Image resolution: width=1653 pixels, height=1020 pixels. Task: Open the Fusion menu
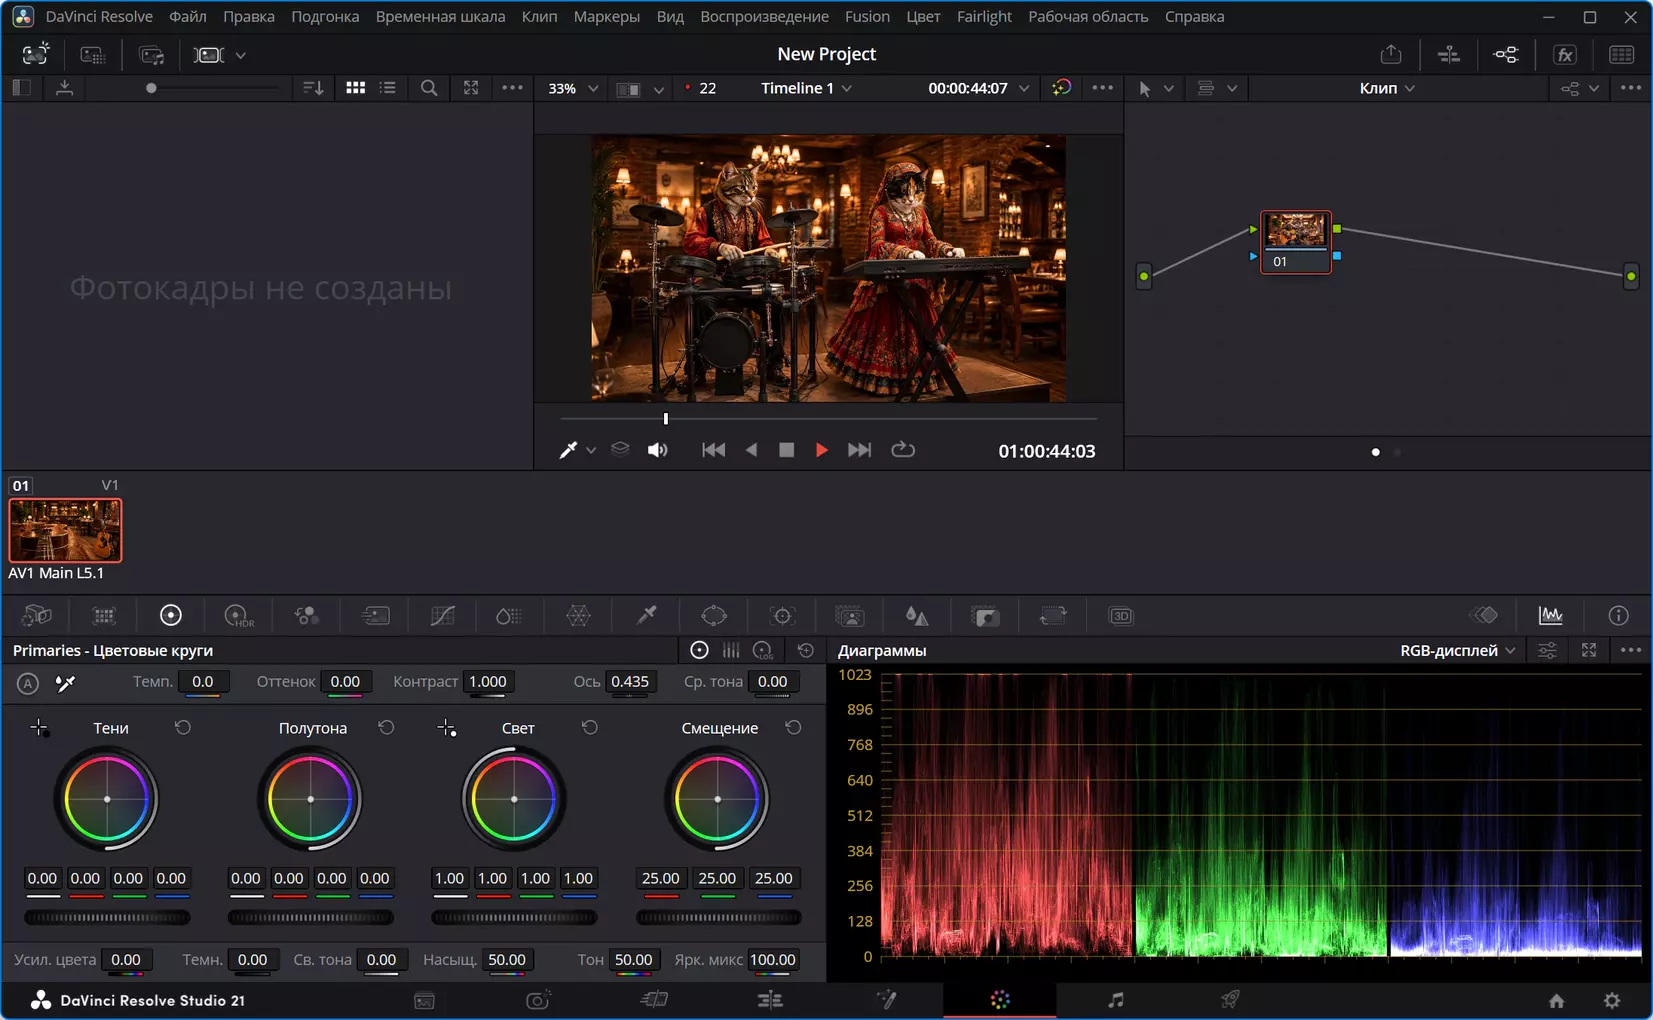point(867,16)
